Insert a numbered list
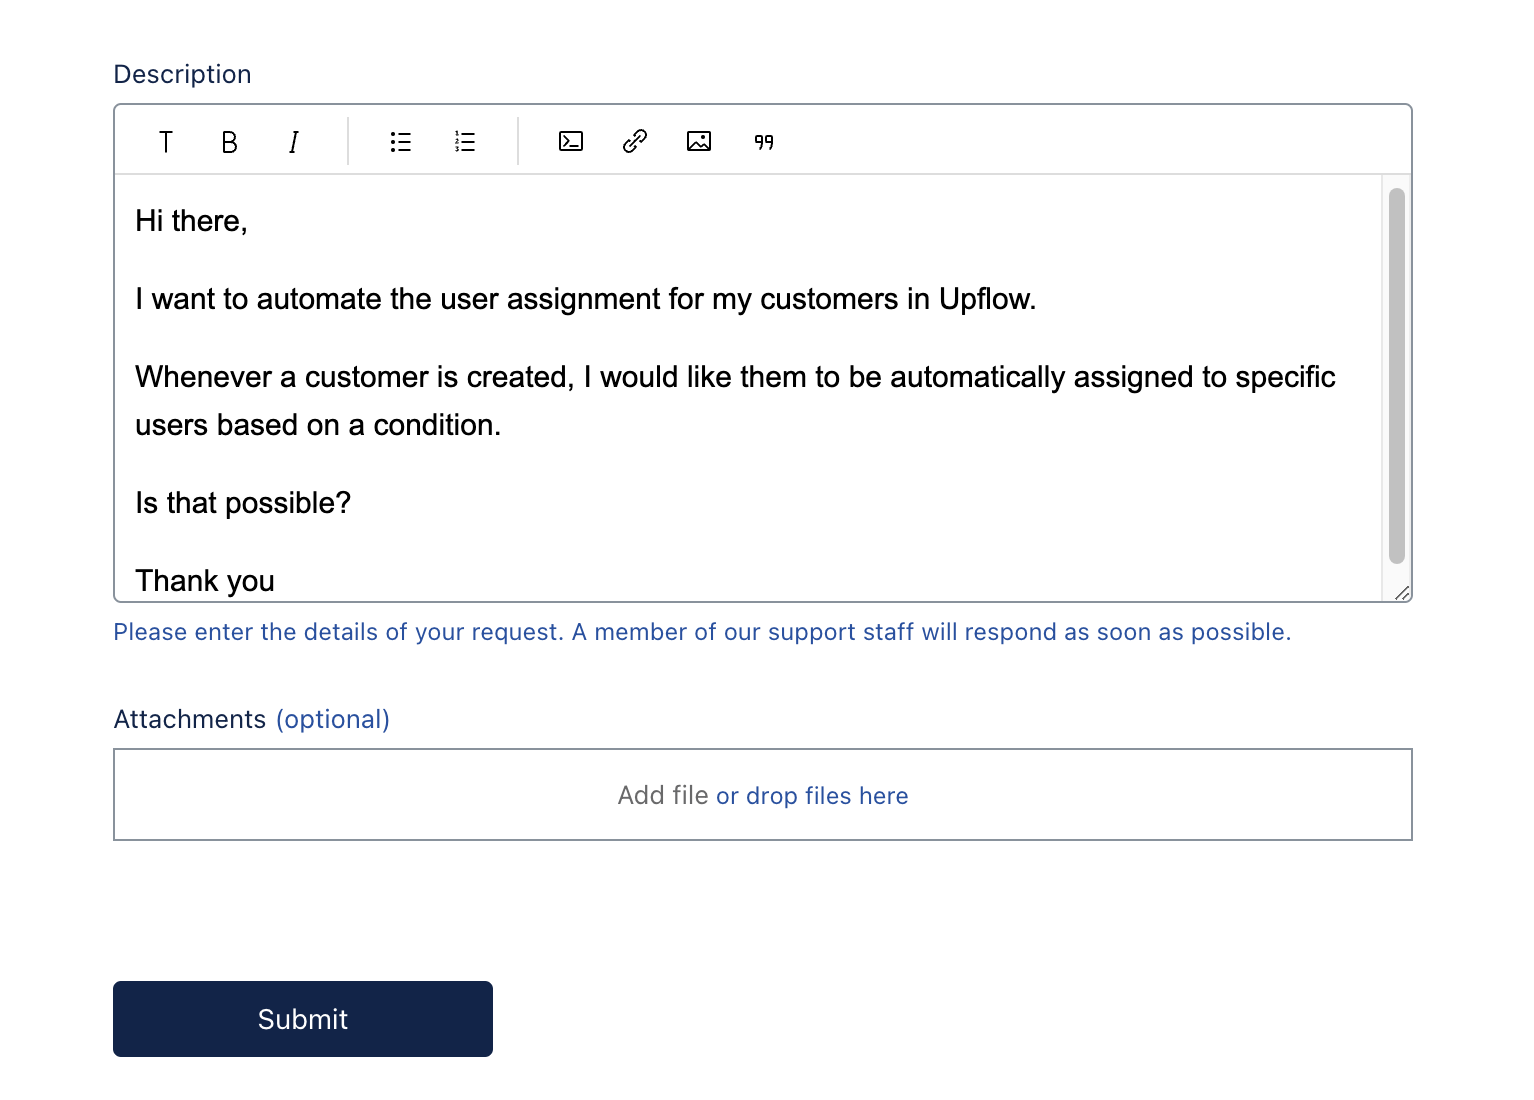 click(465, 142)
